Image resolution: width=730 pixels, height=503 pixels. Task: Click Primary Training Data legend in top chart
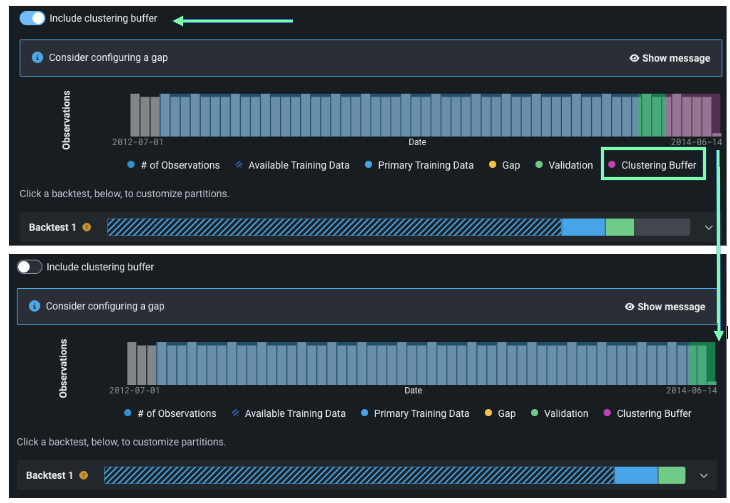[425, 165]
